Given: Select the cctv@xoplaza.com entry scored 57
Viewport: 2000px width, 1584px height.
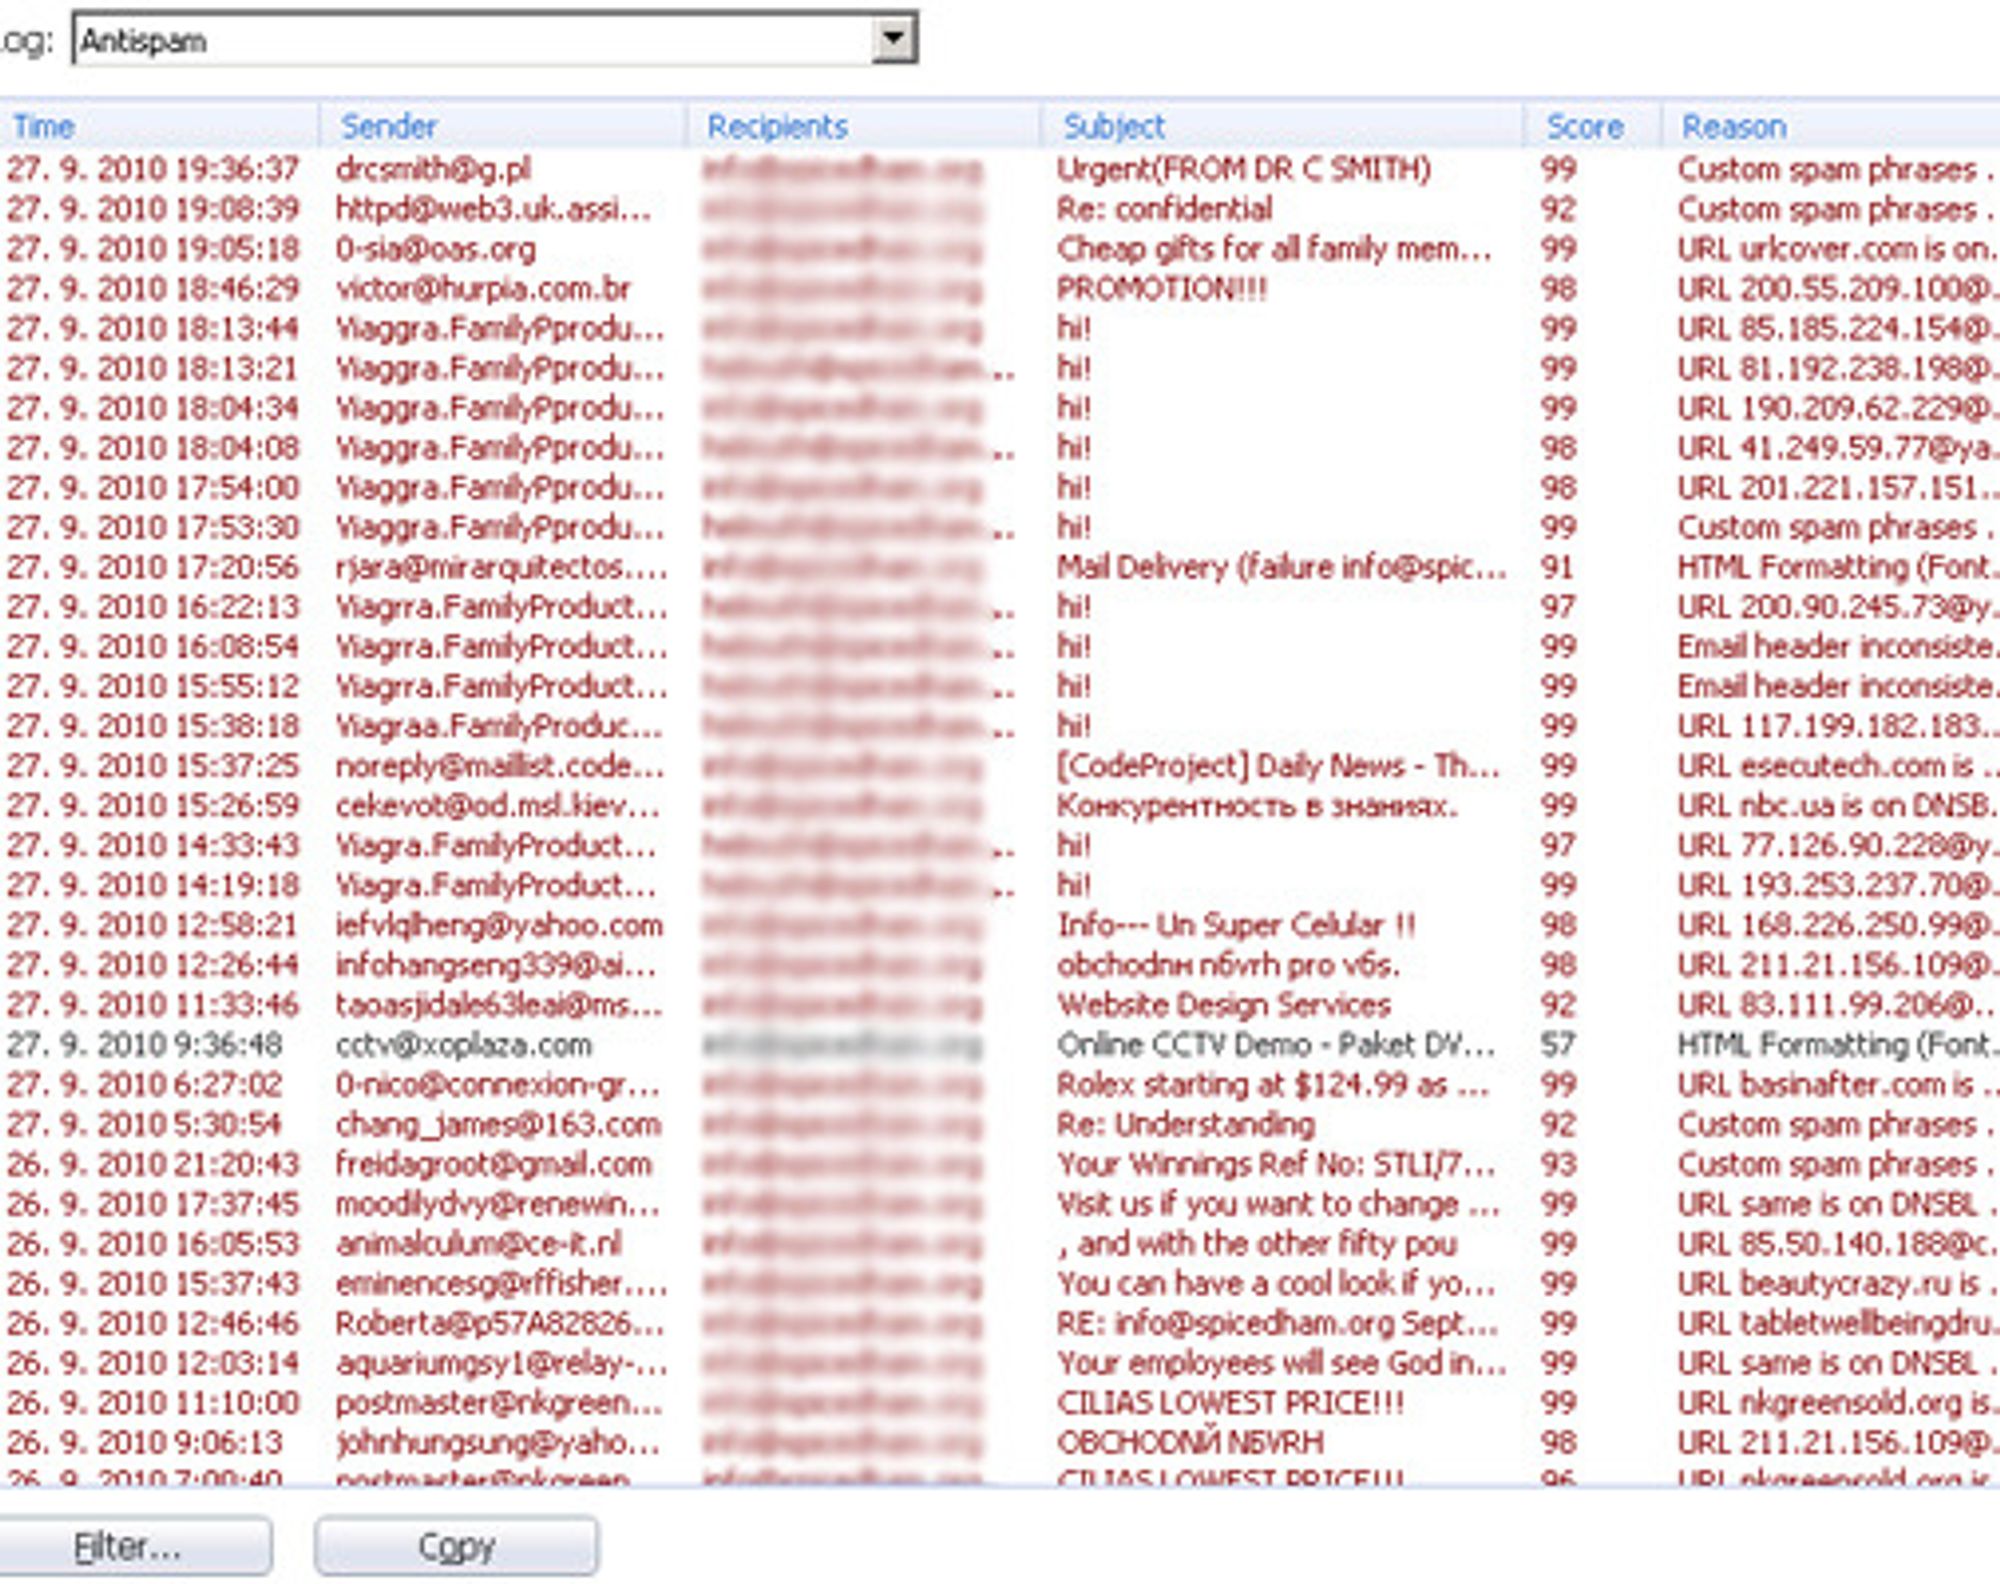Looking at the screenshot, I should point(1000,1045).
